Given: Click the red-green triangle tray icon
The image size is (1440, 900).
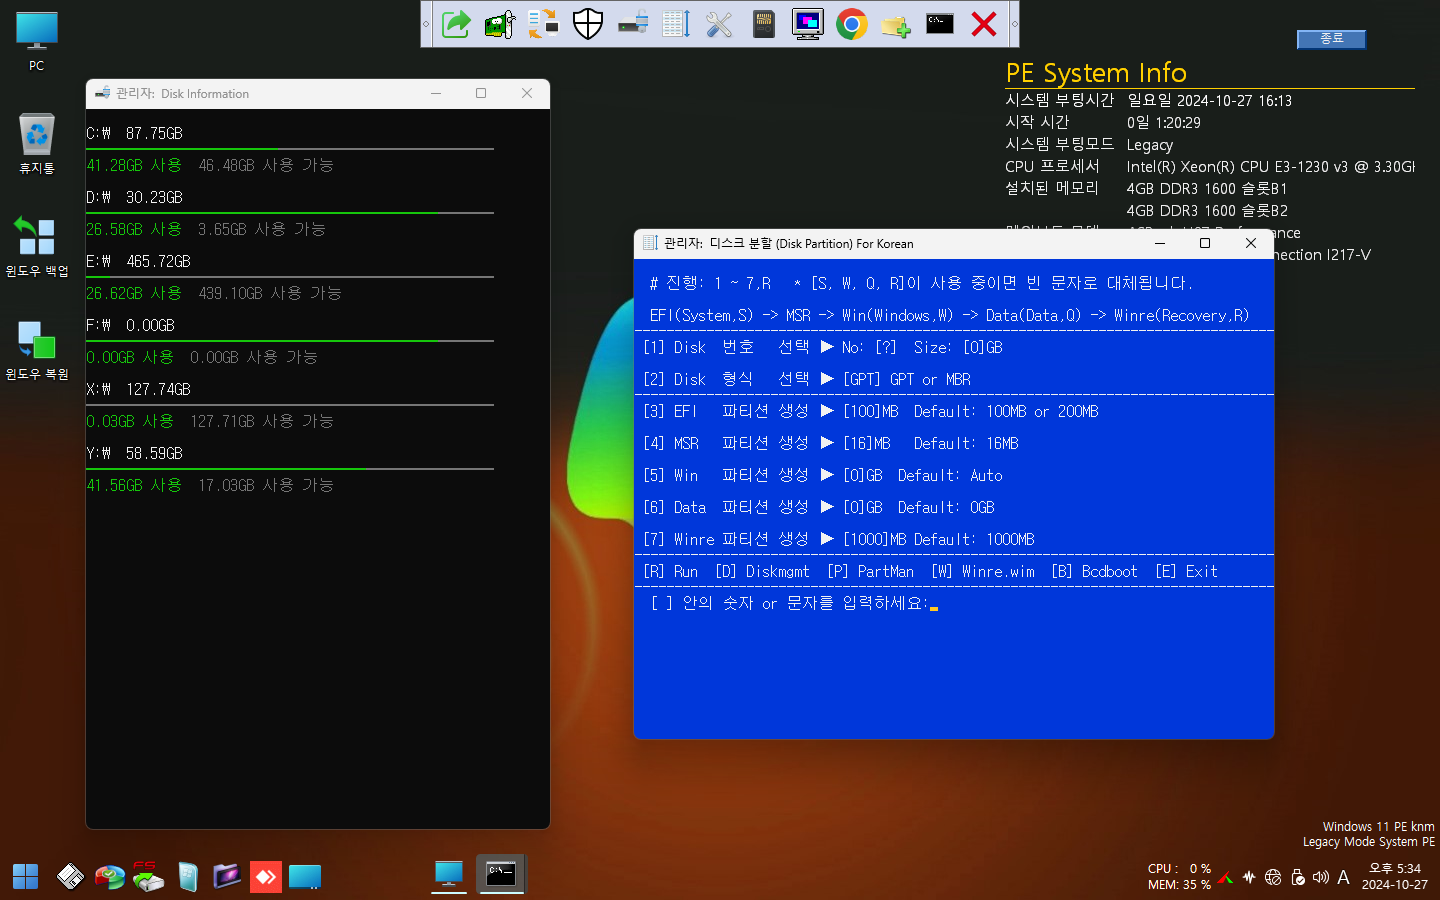Looking at the screenshot, I should coord(1225,877).
